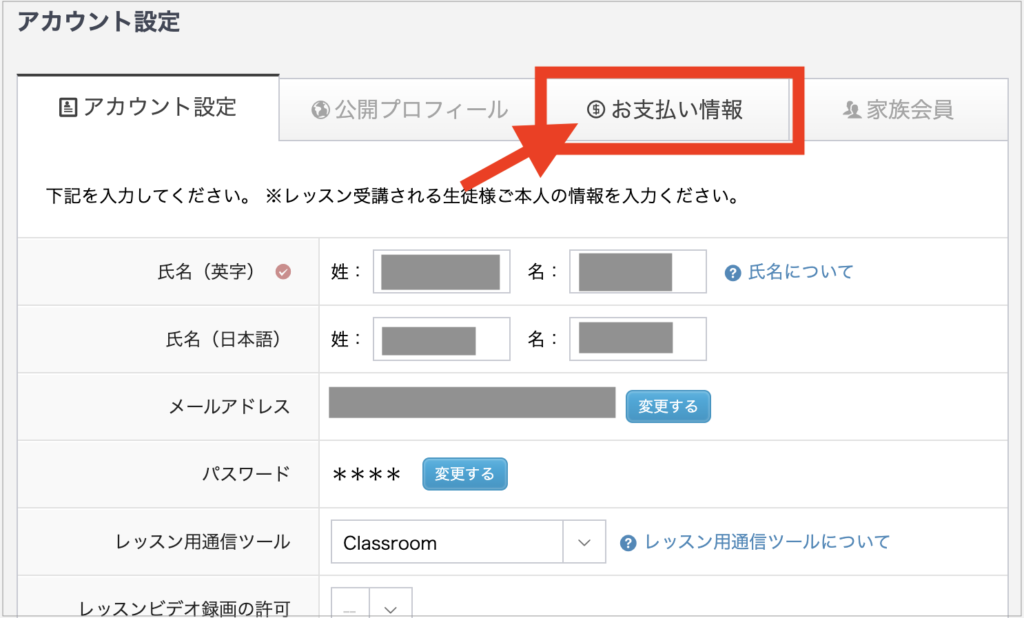Click the globe icon on public profile tab

point(321,110)
